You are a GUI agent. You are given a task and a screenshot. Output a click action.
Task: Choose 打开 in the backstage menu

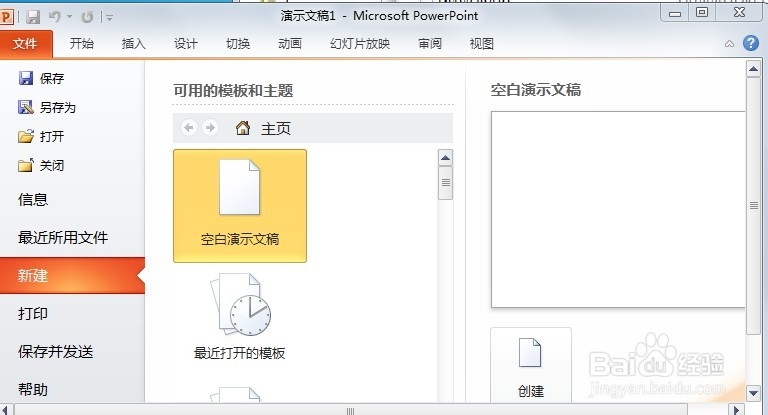[41, 136]
